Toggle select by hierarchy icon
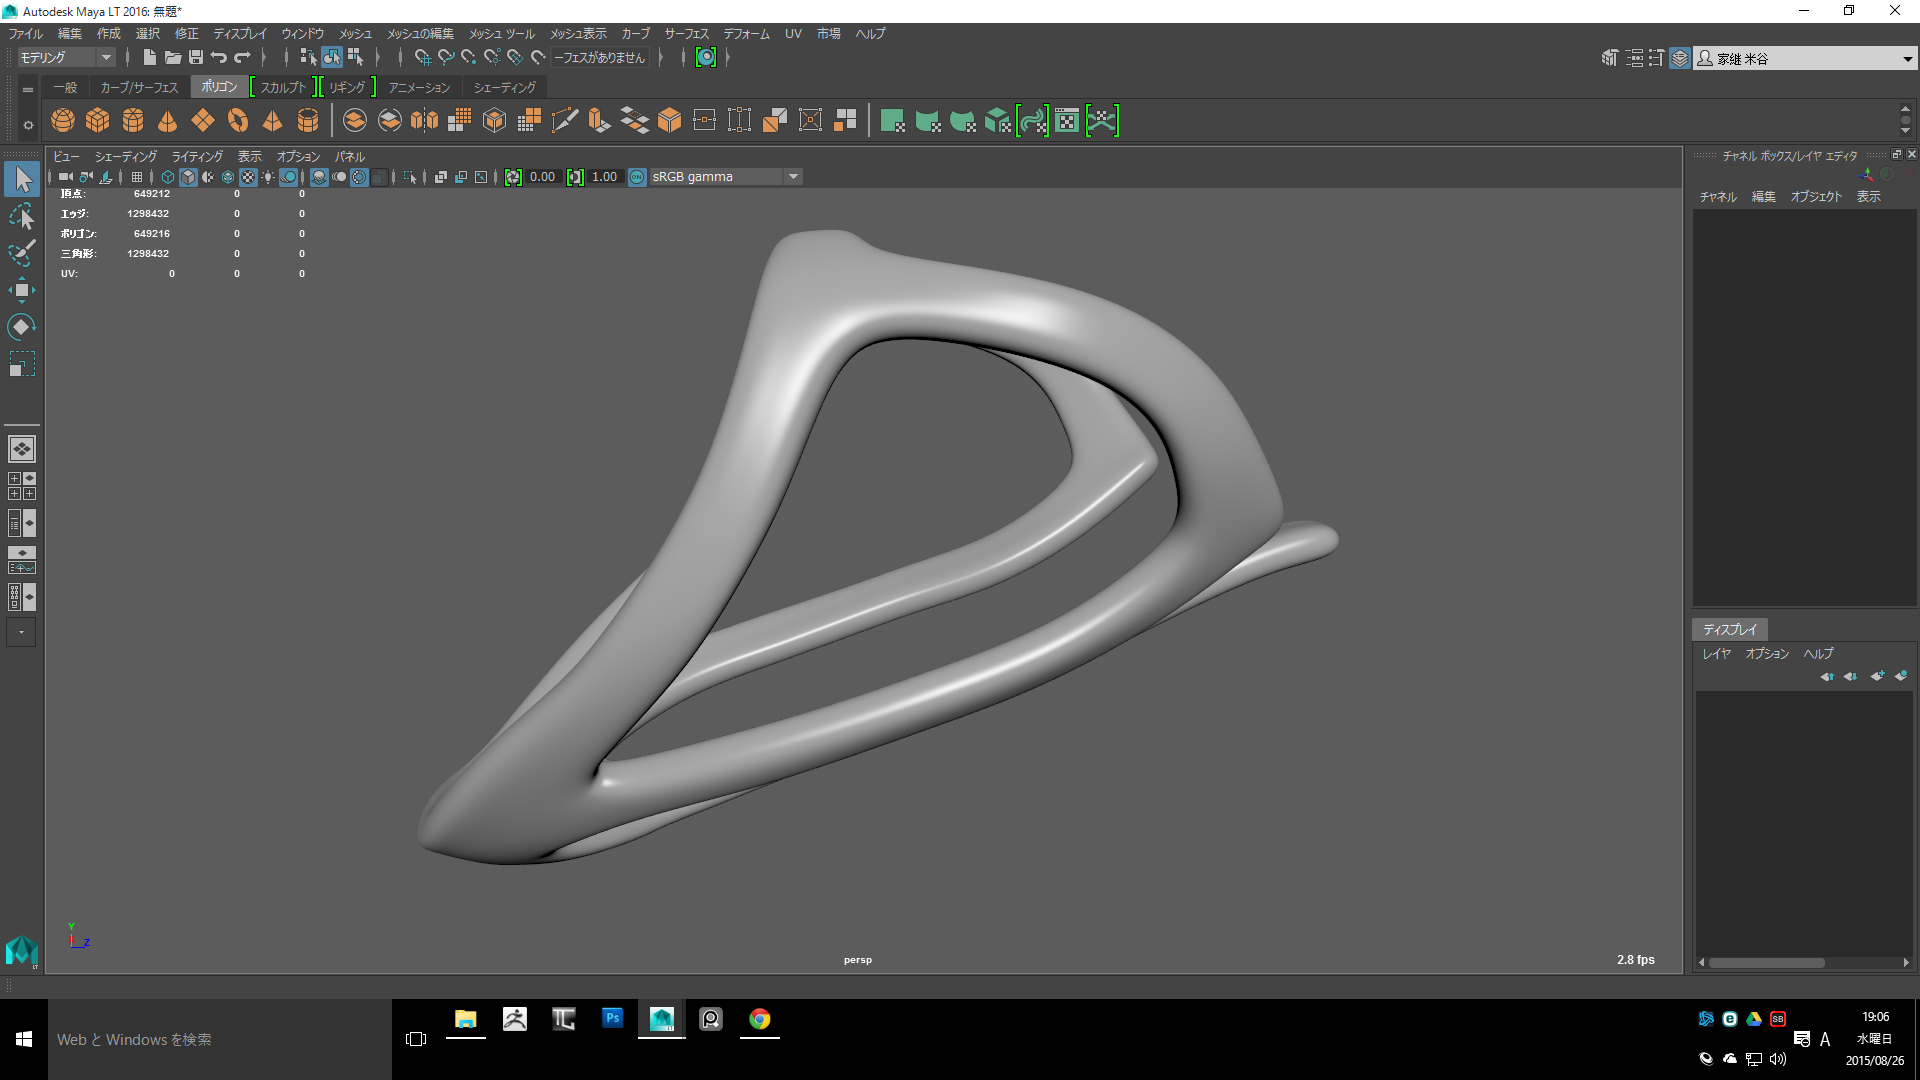This screenshot has width=1920, height=1080. click(308, 58)
